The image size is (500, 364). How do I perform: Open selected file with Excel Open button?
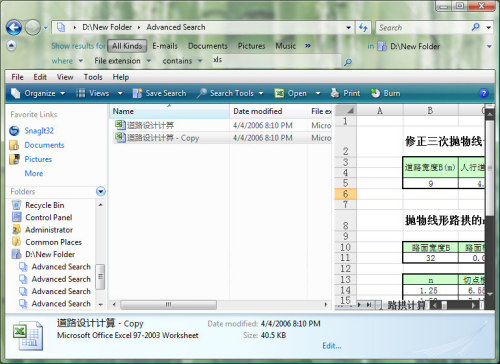pos(291,93)
